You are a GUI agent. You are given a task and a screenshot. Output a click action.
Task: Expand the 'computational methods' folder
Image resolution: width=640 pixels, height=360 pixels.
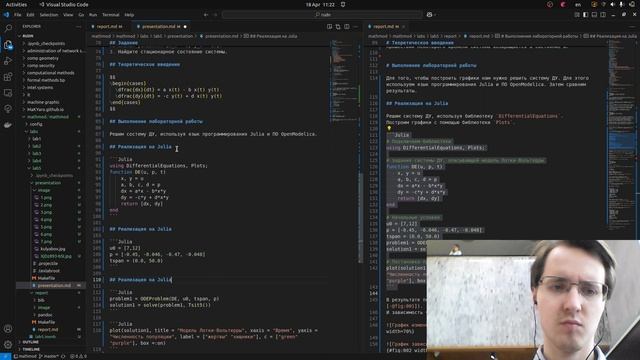coord(51,73)
